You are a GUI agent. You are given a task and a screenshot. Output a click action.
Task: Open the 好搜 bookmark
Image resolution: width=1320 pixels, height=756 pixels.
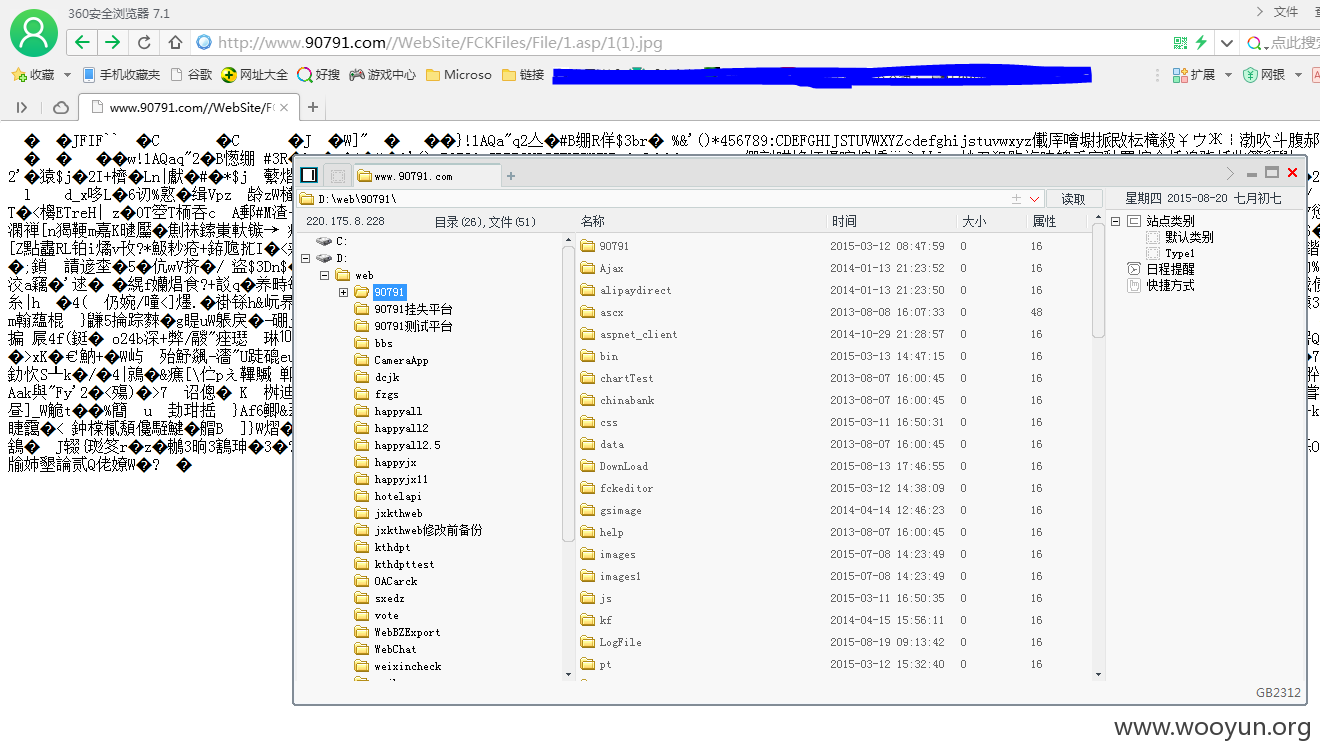319,75
